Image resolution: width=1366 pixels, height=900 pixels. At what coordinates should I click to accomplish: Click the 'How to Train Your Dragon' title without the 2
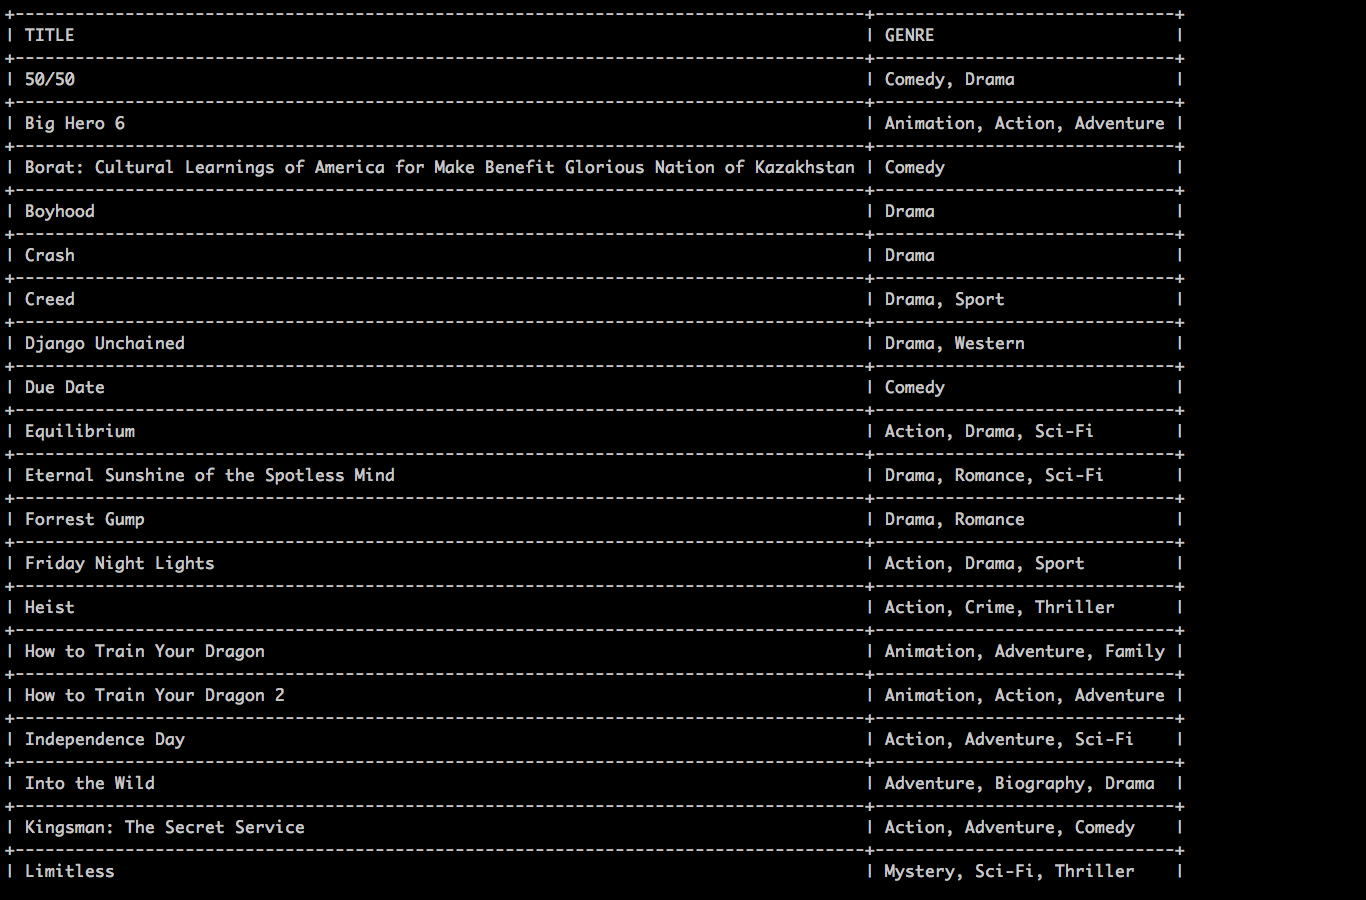144,651
